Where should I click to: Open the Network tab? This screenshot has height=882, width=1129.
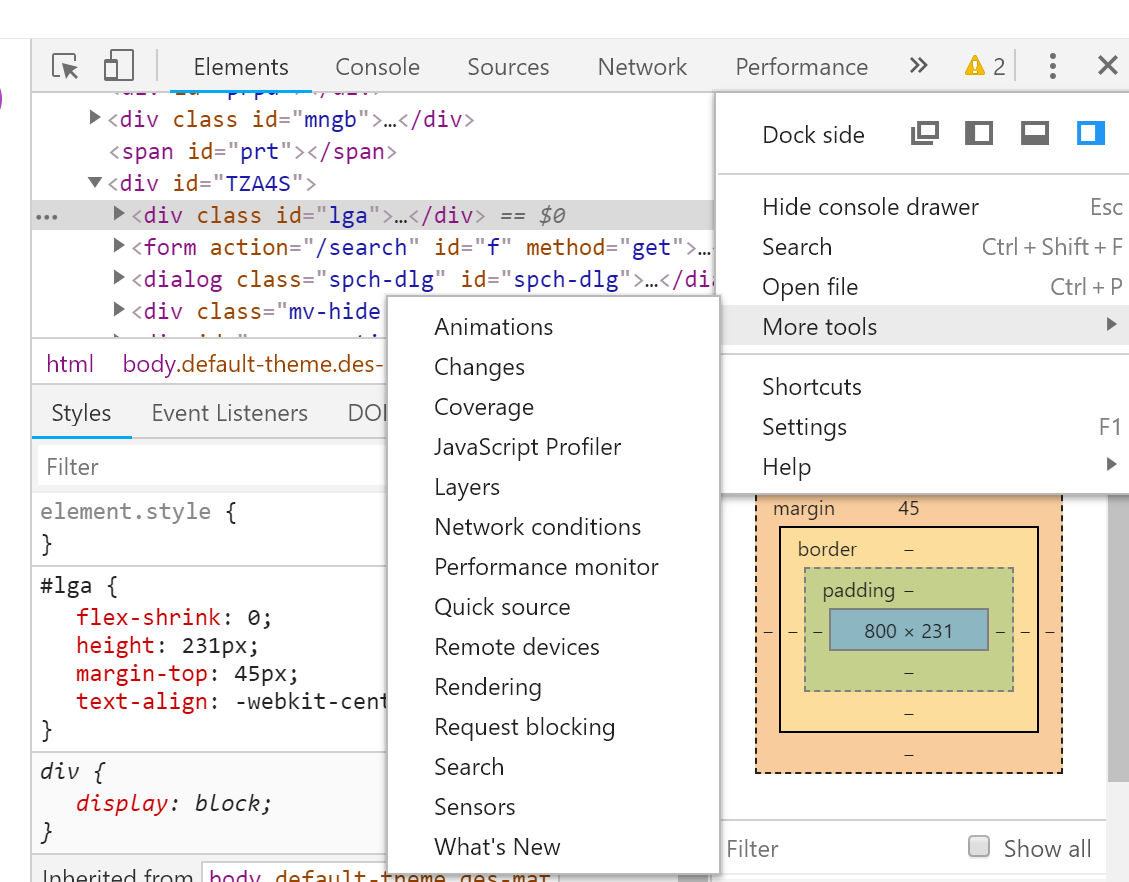(x=642, y=67)
